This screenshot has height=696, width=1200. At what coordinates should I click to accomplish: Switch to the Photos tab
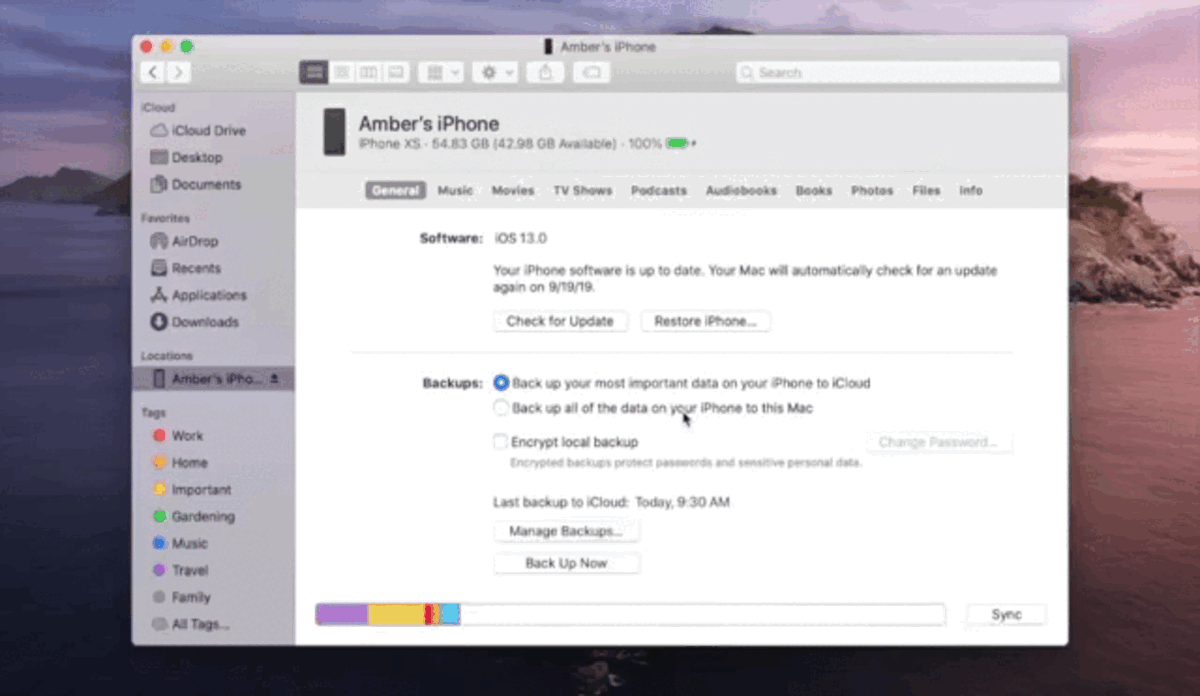(872, 191)
